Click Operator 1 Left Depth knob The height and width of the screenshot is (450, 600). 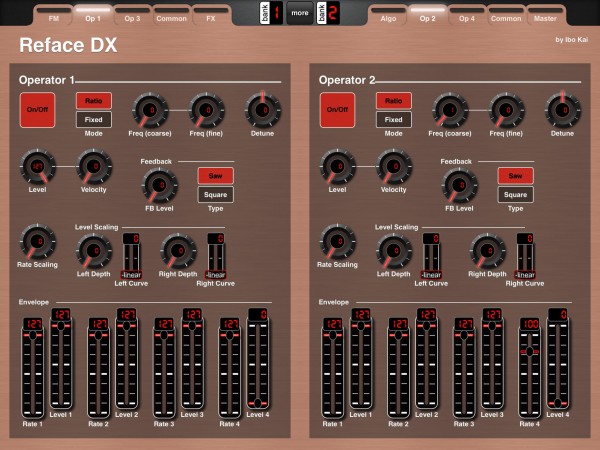click(94, 251)
